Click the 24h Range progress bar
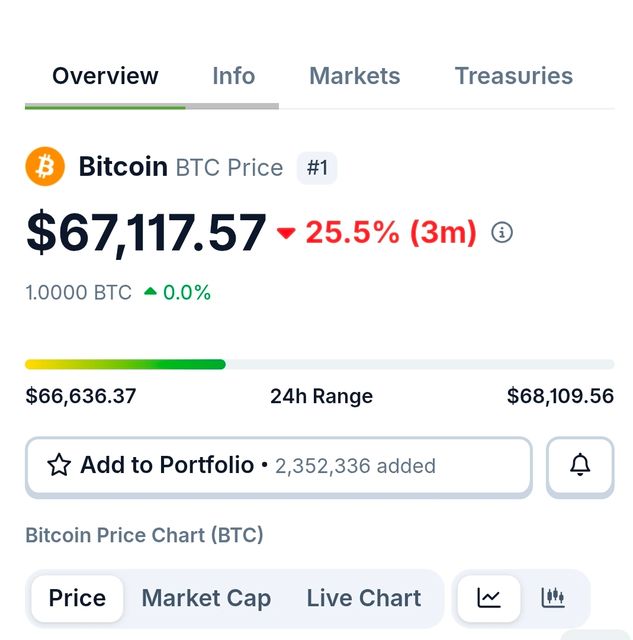Viewport: 633px width, 640px height. click(x=319, y=365)
